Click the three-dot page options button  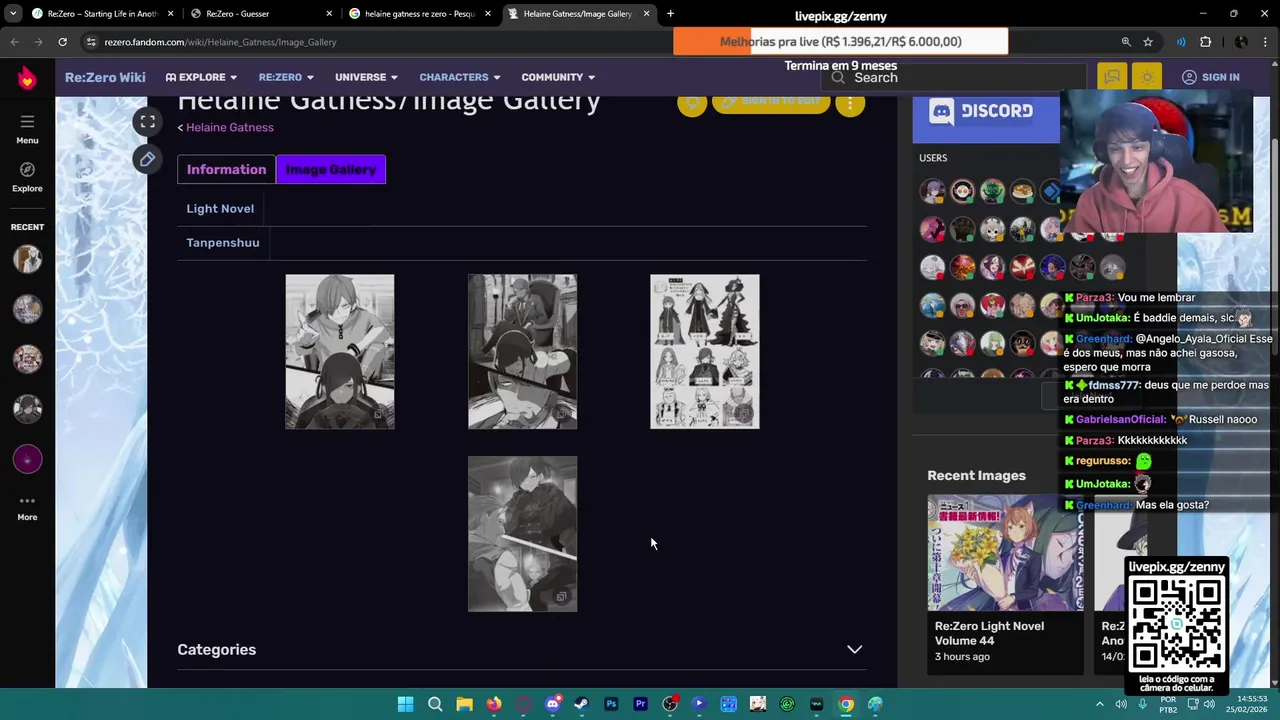tap(849, 103)
